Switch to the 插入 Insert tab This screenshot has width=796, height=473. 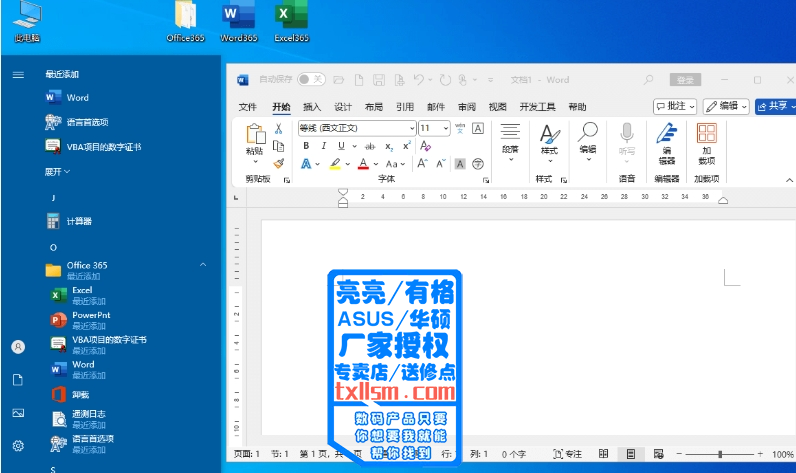click(x=312, y=107)
